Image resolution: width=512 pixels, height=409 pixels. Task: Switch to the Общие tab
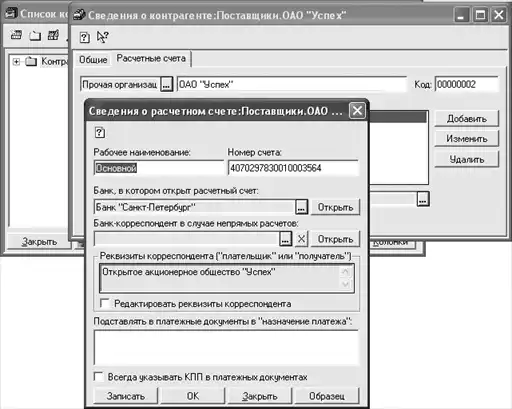tap(93, 60)
